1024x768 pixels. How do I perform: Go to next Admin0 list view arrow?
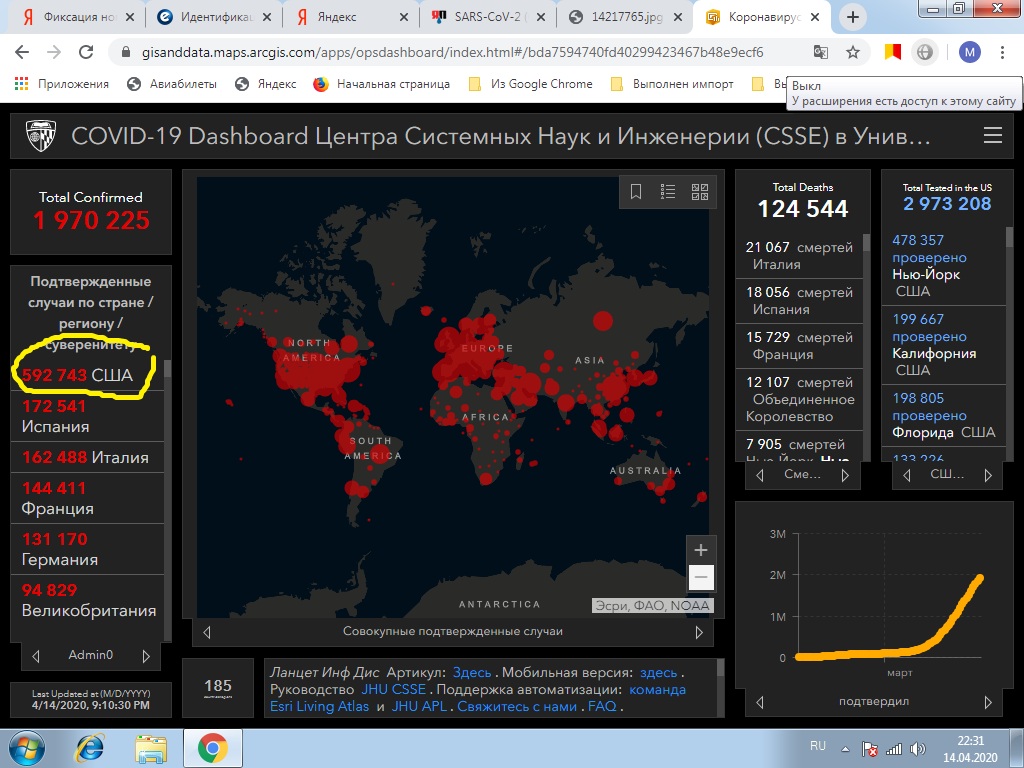tap(146, 656)
